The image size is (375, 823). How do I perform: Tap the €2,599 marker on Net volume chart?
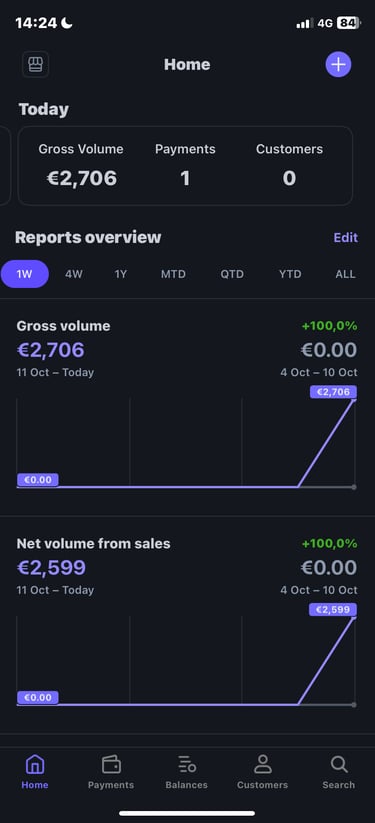333,609
